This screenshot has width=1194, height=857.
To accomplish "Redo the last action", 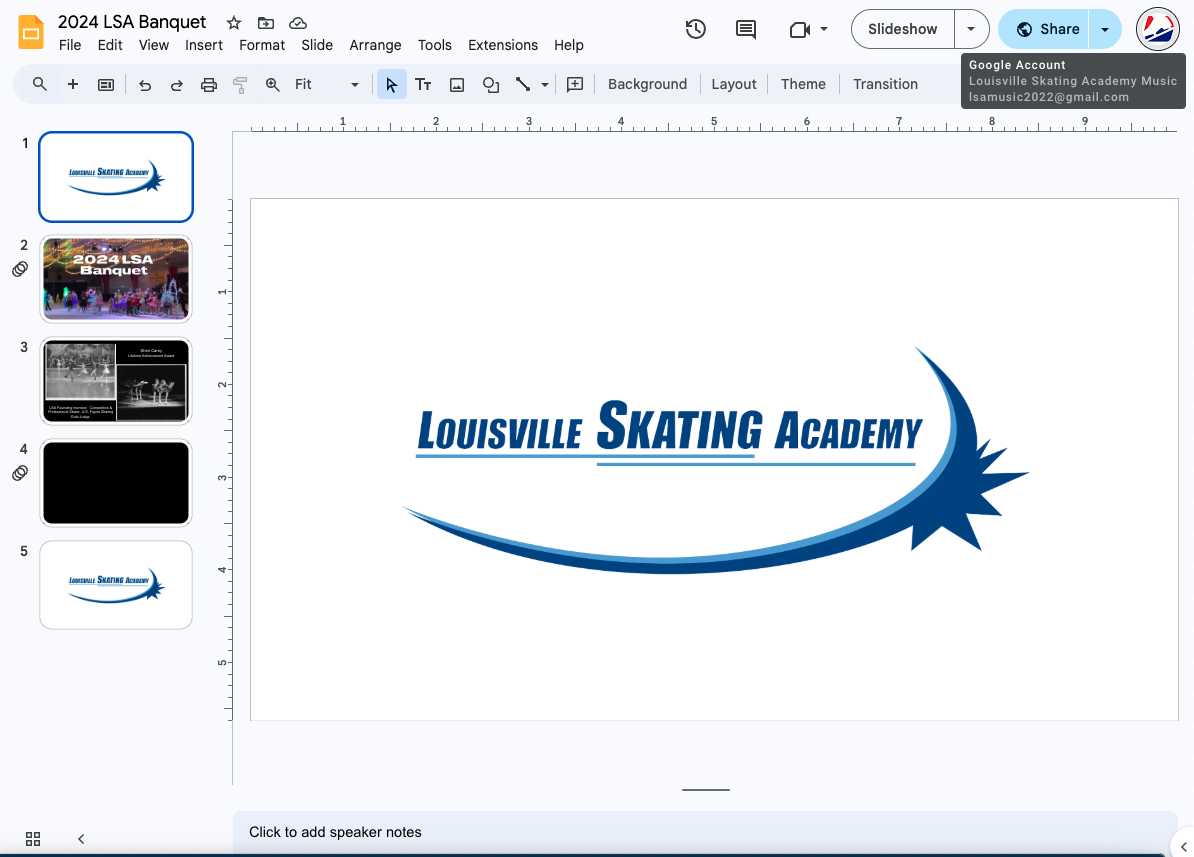I will 176,85.
